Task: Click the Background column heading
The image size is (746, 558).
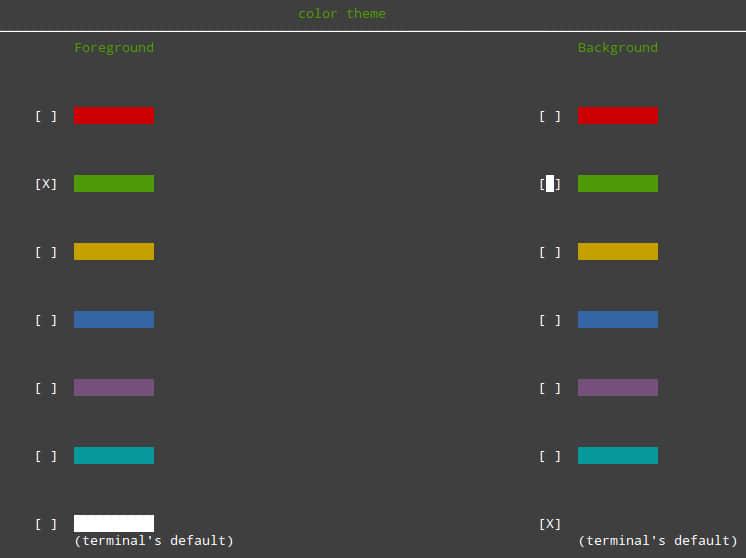Action: pos(618,47)
